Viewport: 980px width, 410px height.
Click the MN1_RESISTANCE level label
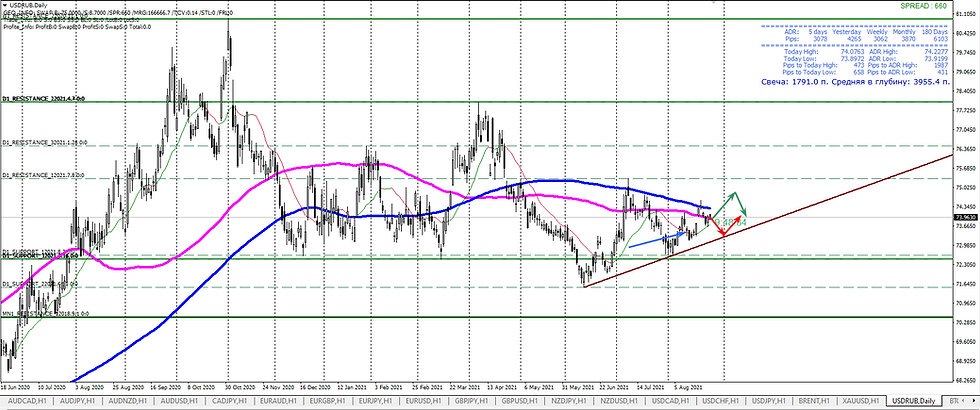tap(44, 314)
